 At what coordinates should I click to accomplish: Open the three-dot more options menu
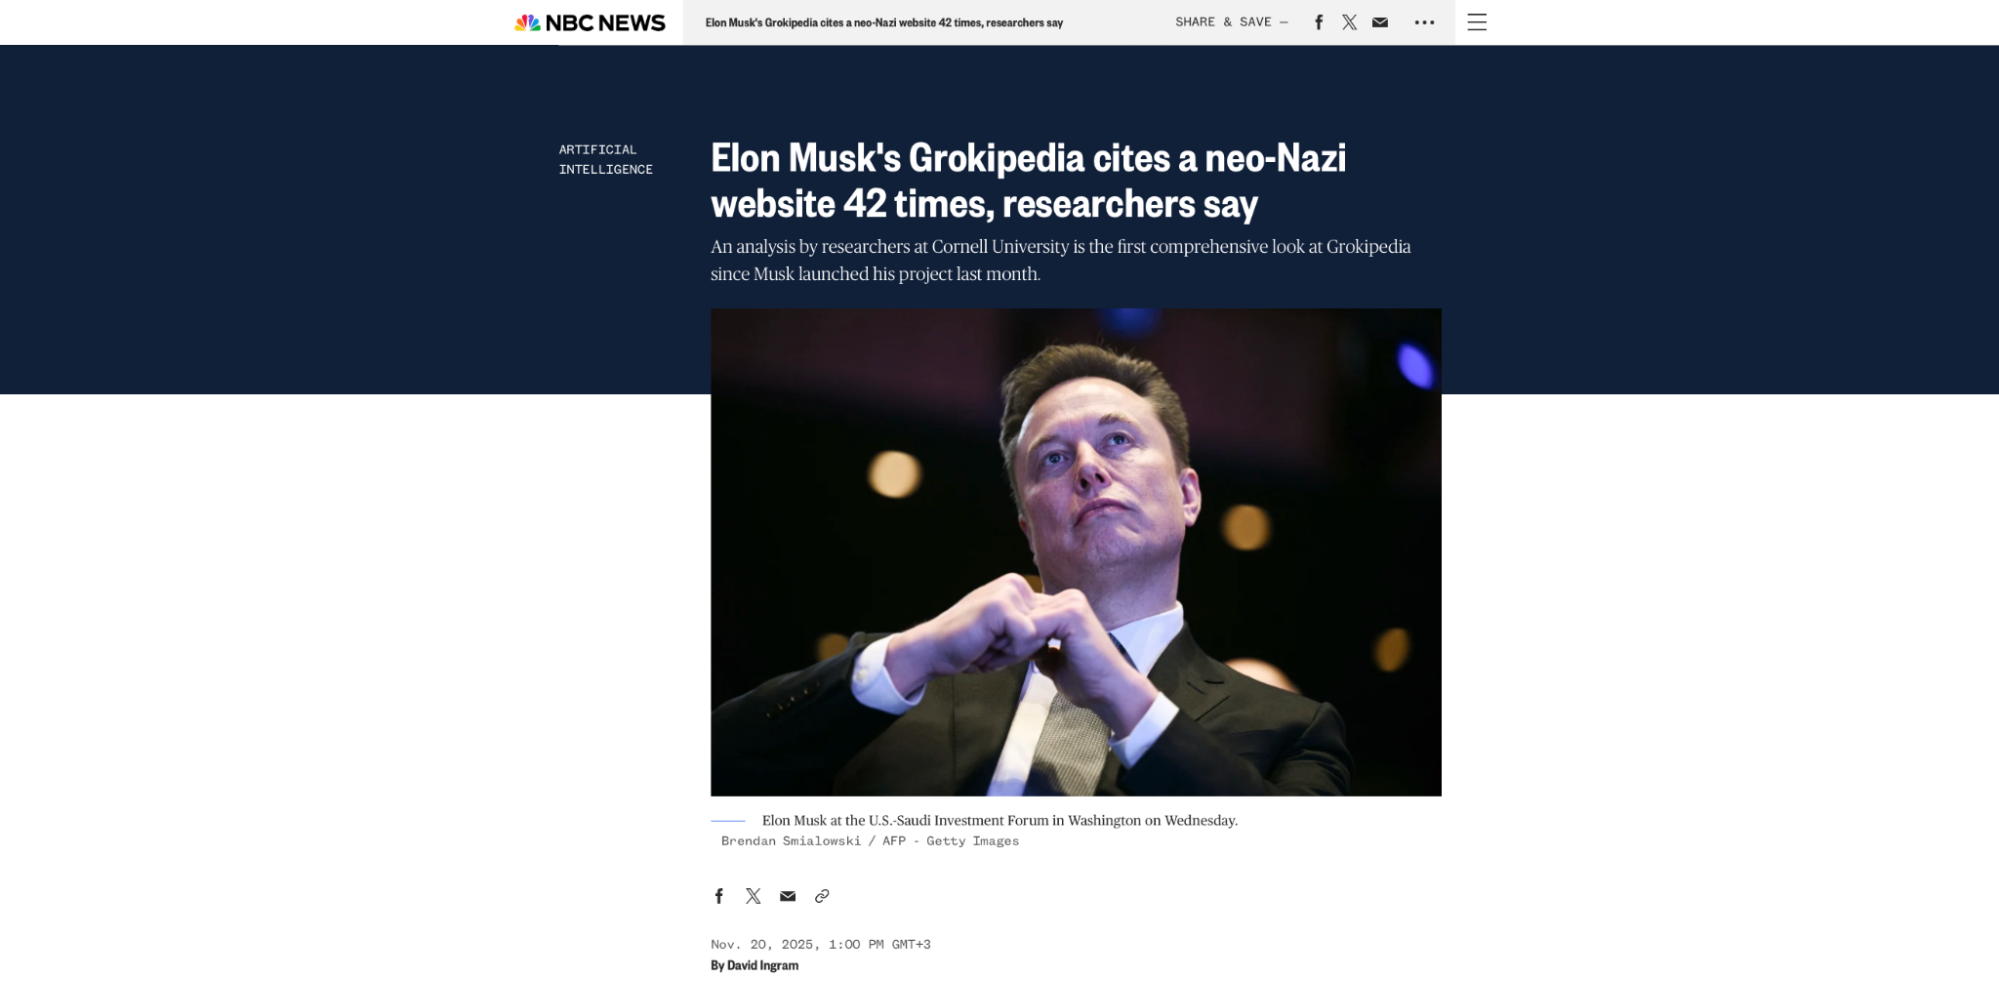click(x=1424, y=22)
